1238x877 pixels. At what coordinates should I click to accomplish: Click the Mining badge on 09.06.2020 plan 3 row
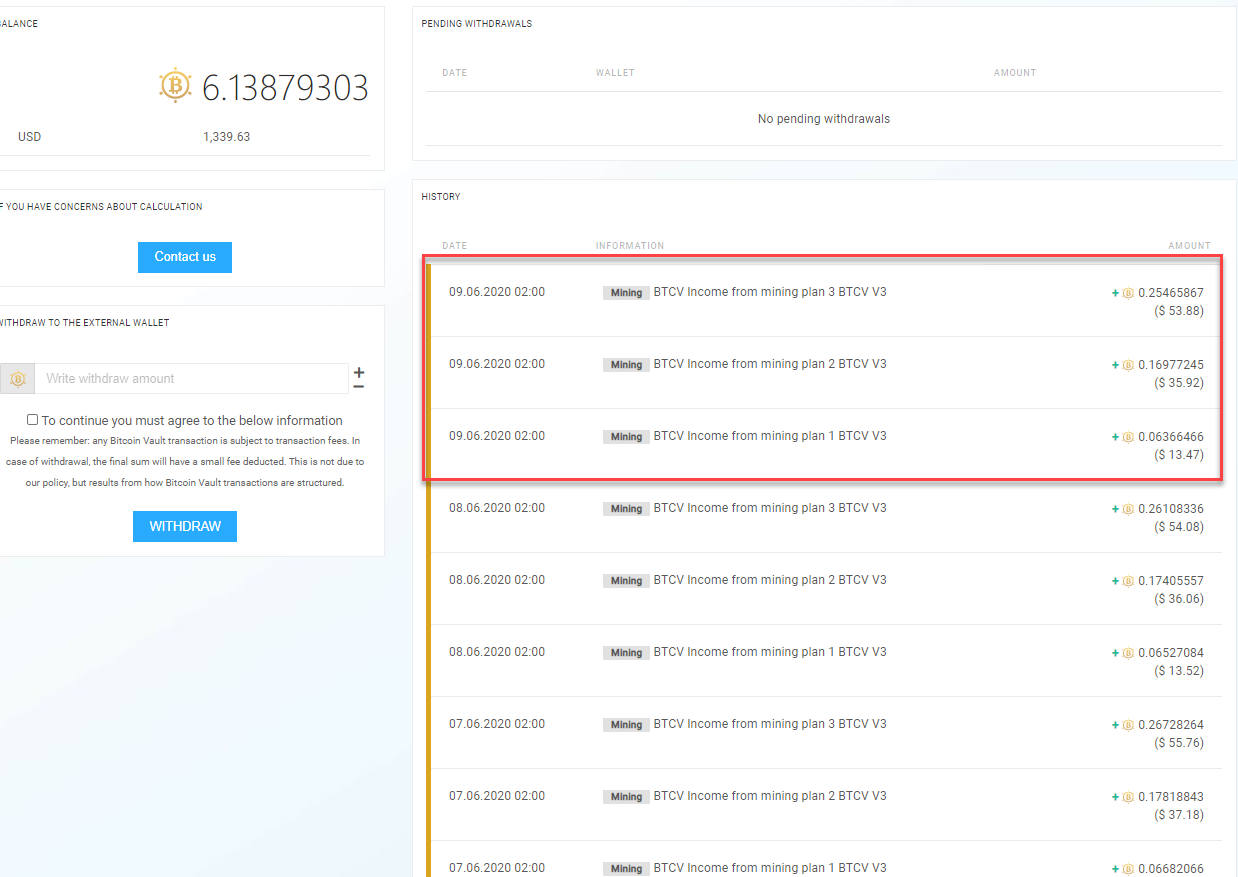pos(626,293)
